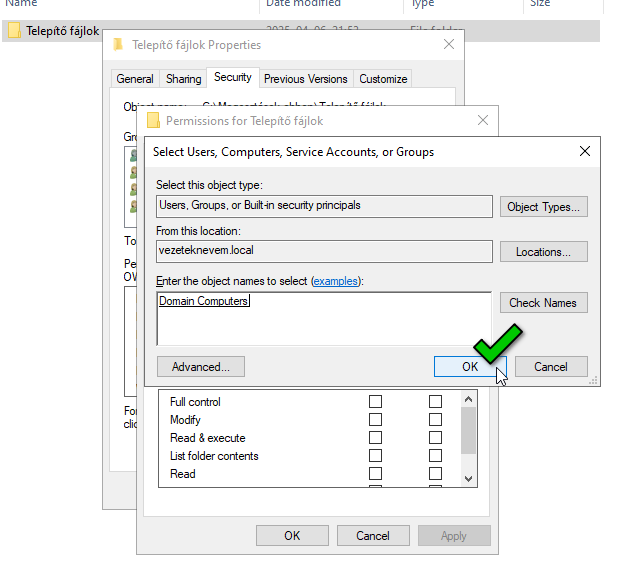Open the Previous Versions tab

(306, 79)
